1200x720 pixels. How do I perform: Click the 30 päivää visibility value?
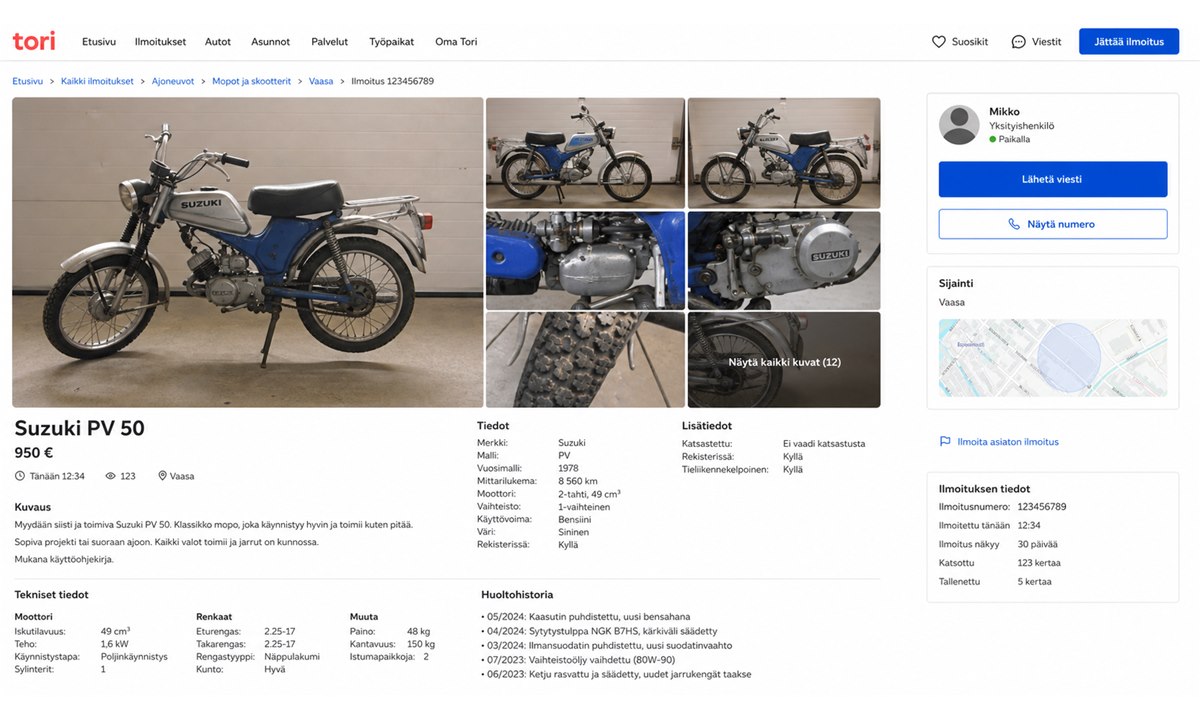tap(1037, 544)
